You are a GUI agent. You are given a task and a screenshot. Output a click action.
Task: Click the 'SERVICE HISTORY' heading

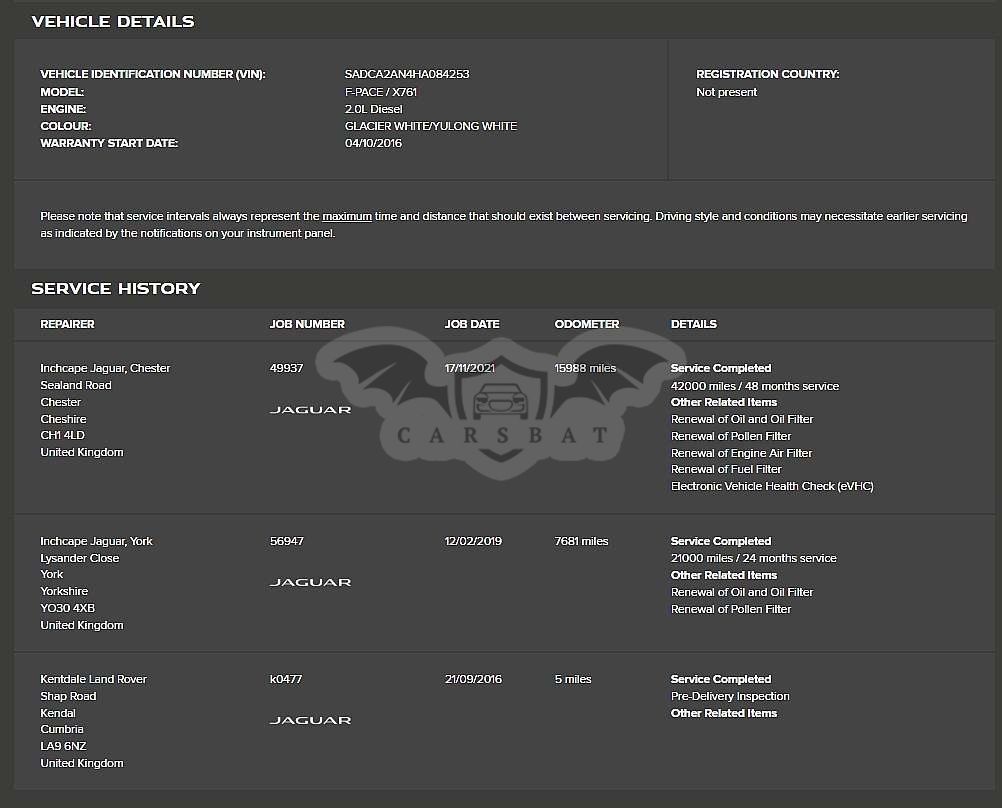point(116,289)
